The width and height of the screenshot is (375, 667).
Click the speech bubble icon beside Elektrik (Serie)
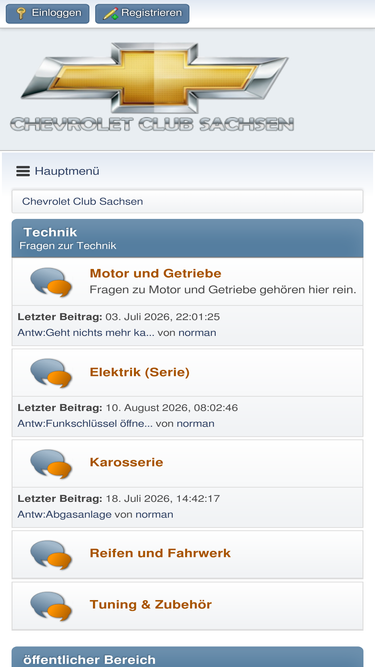coord(51,373)
